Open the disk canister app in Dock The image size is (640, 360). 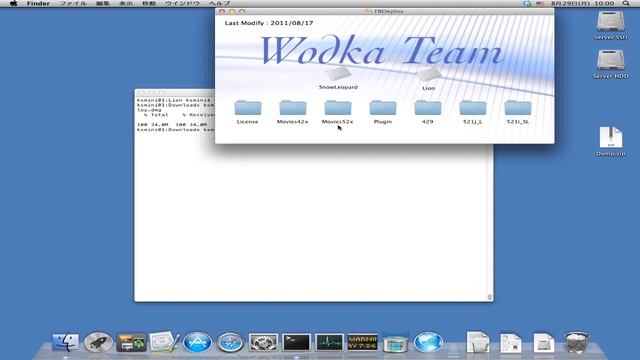point(396,343)
